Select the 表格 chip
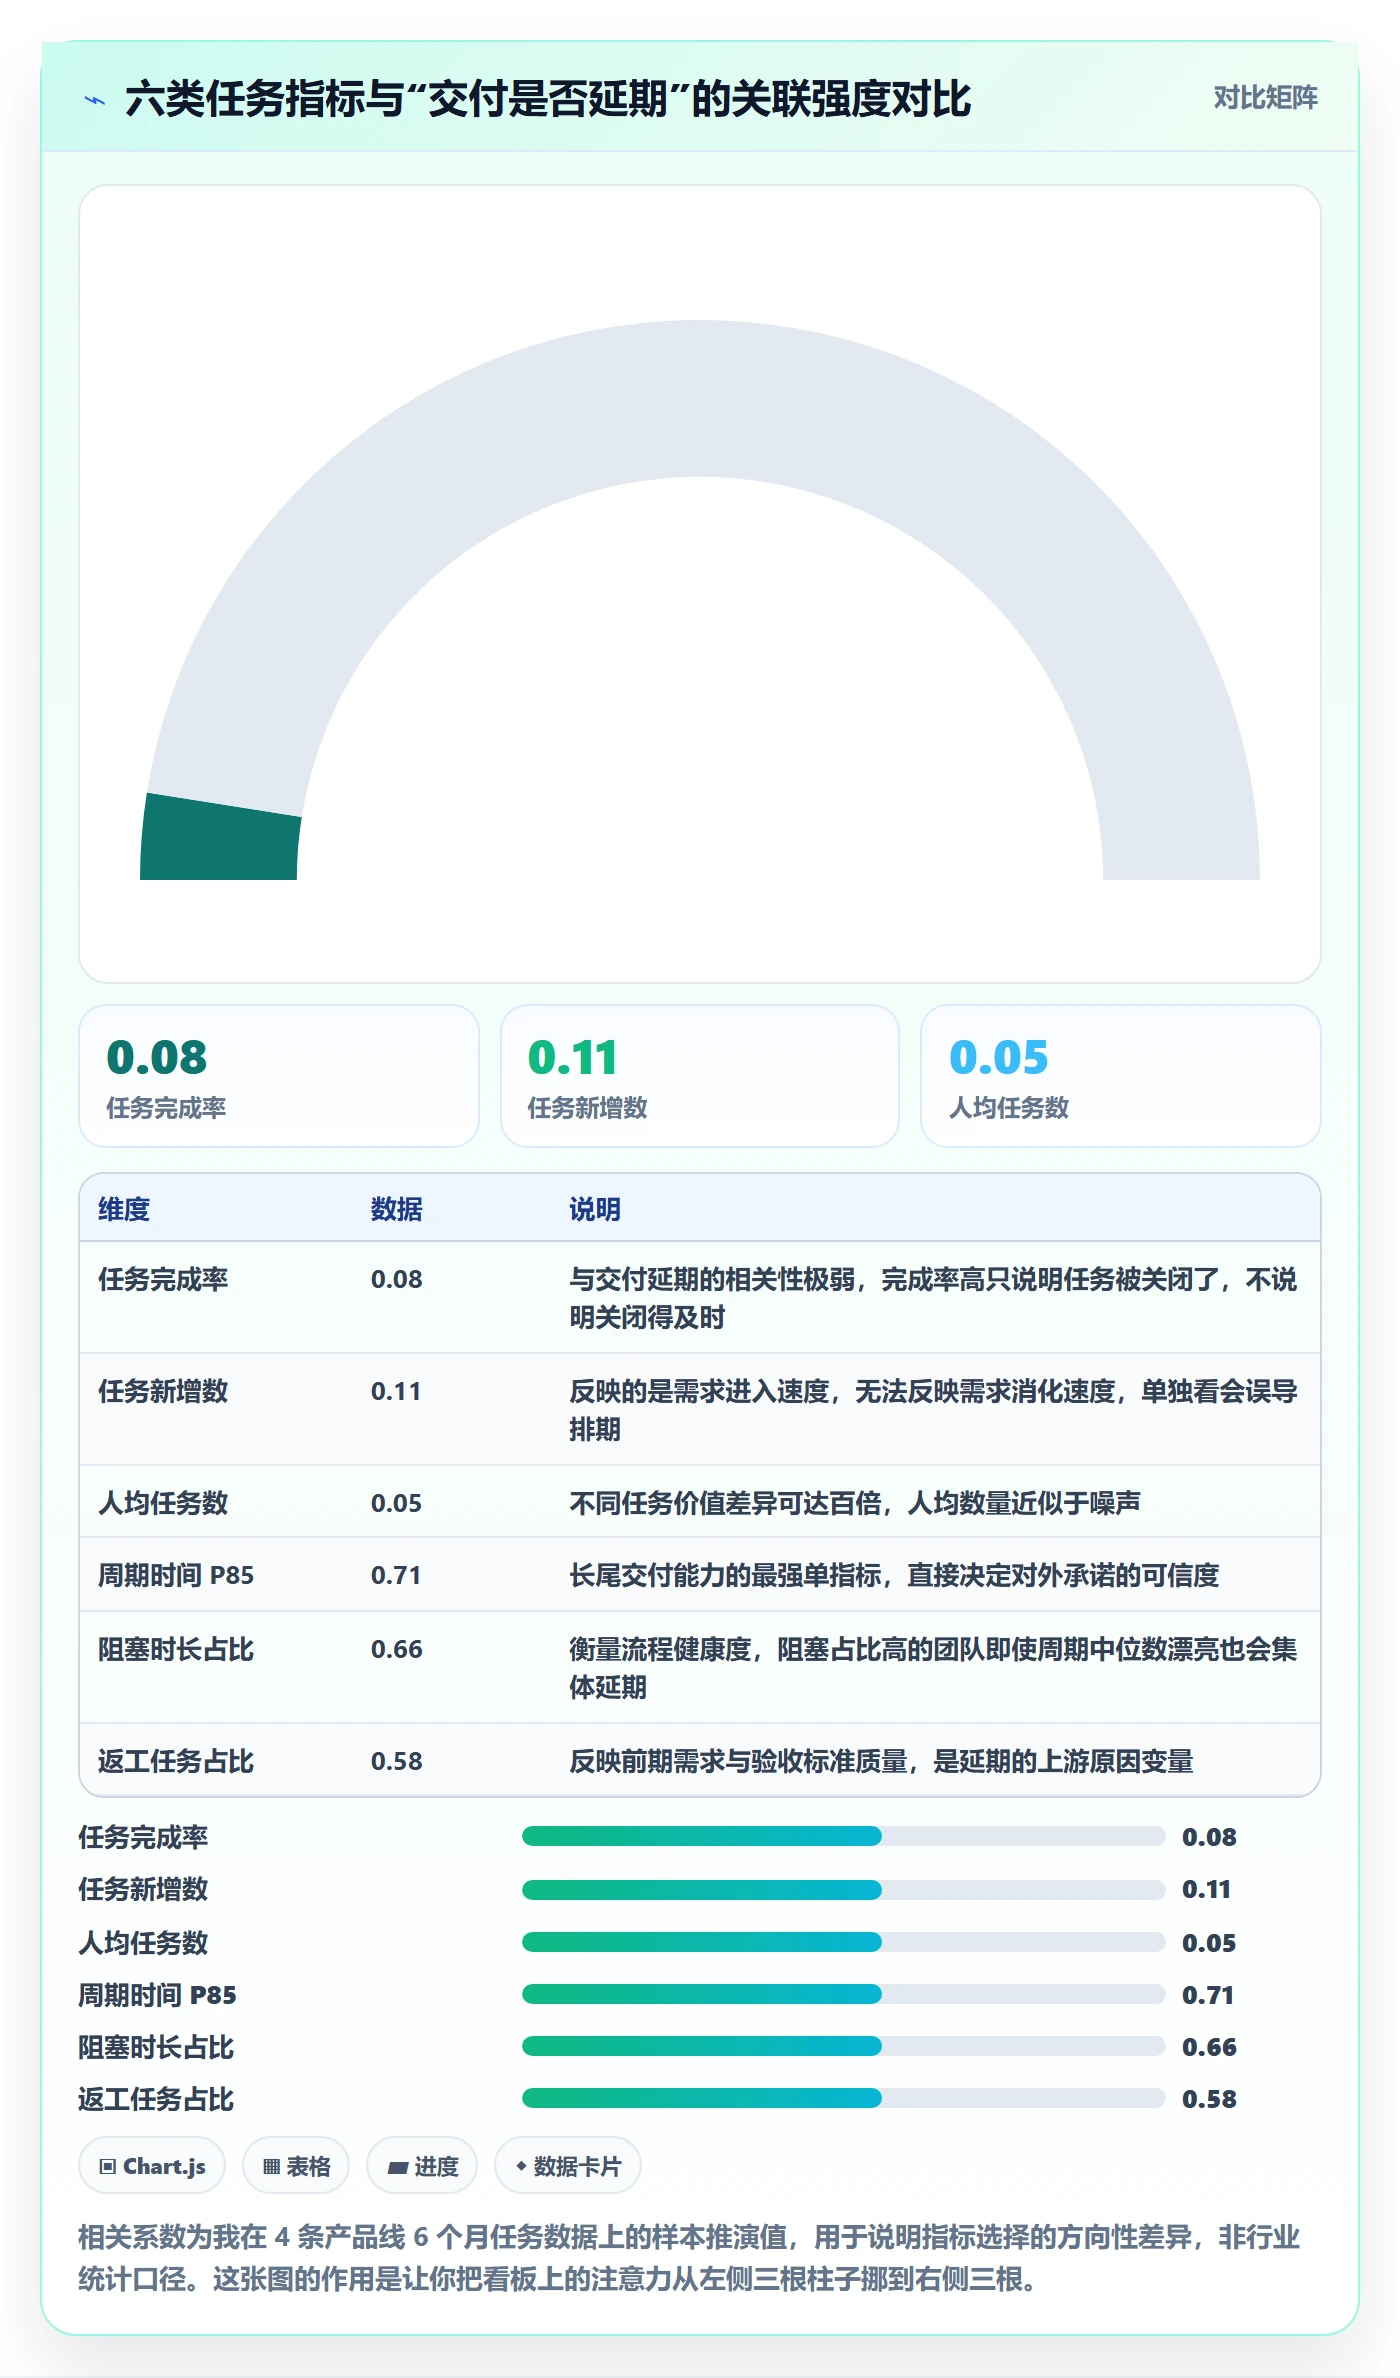1400x2378 pixels. (x=296, y=2166)
